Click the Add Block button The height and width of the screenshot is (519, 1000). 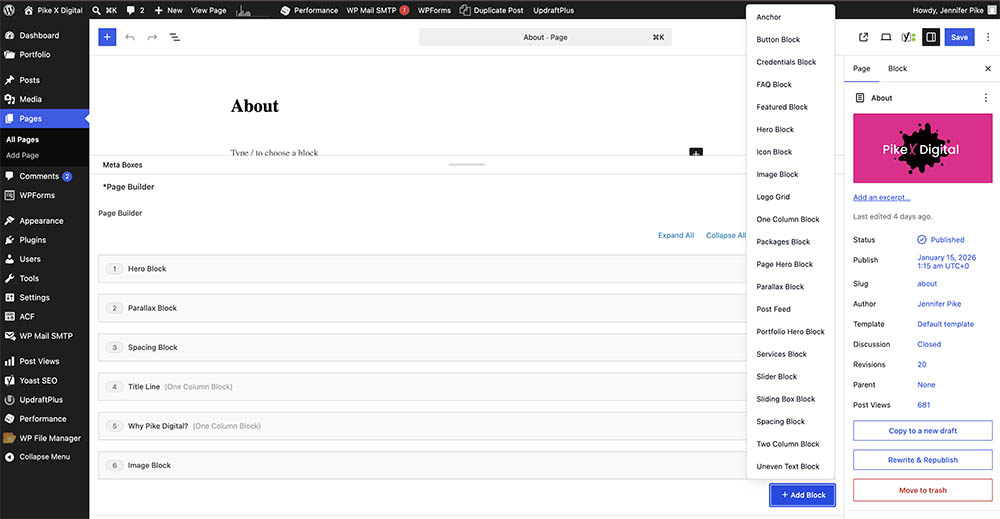[803, 495]
